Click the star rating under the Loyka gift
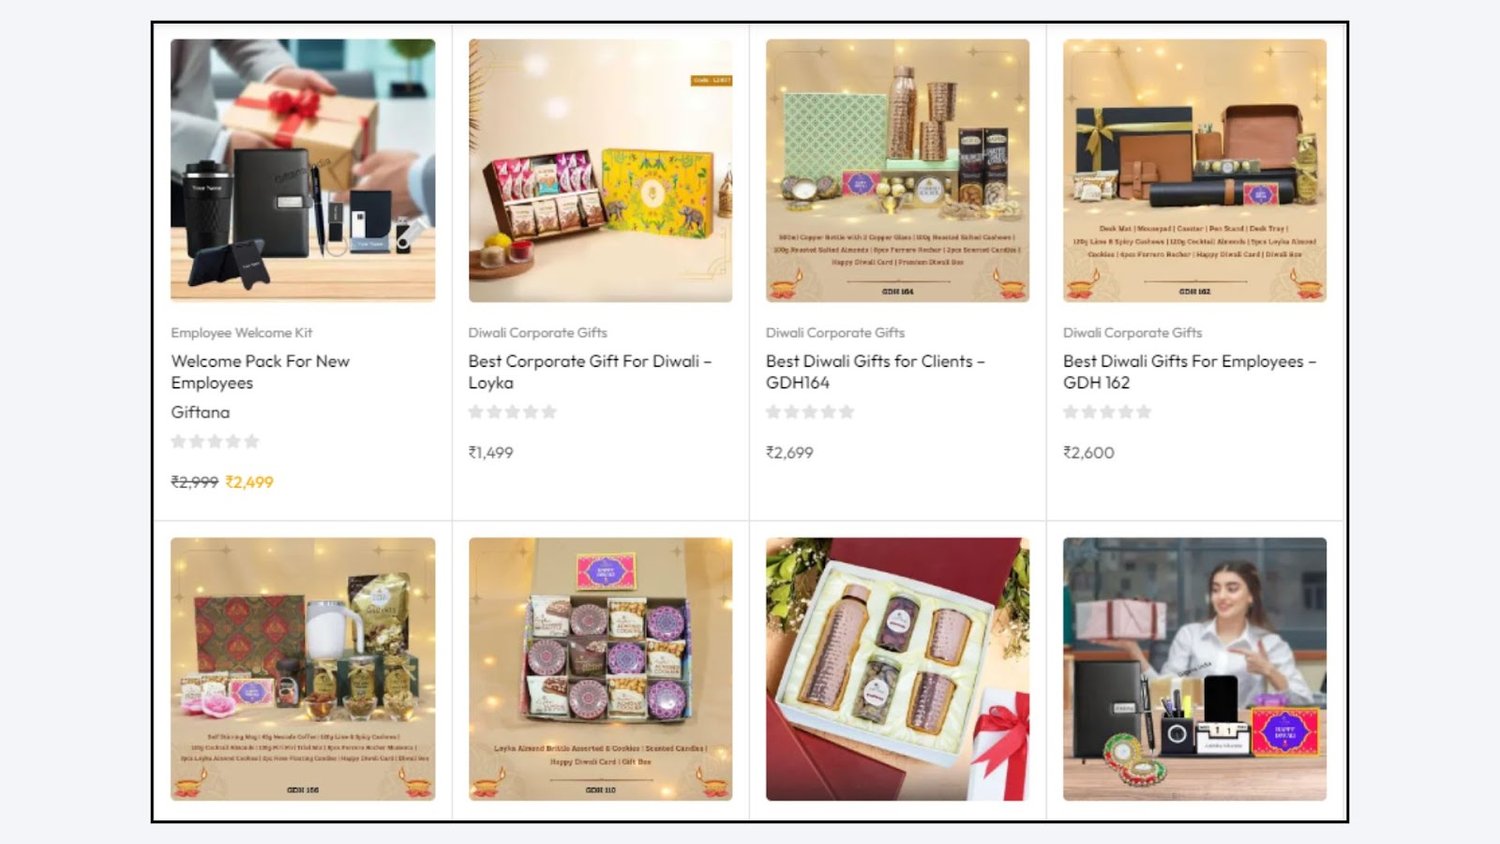Screen dimensions: 1500x844 click(513, 412)
